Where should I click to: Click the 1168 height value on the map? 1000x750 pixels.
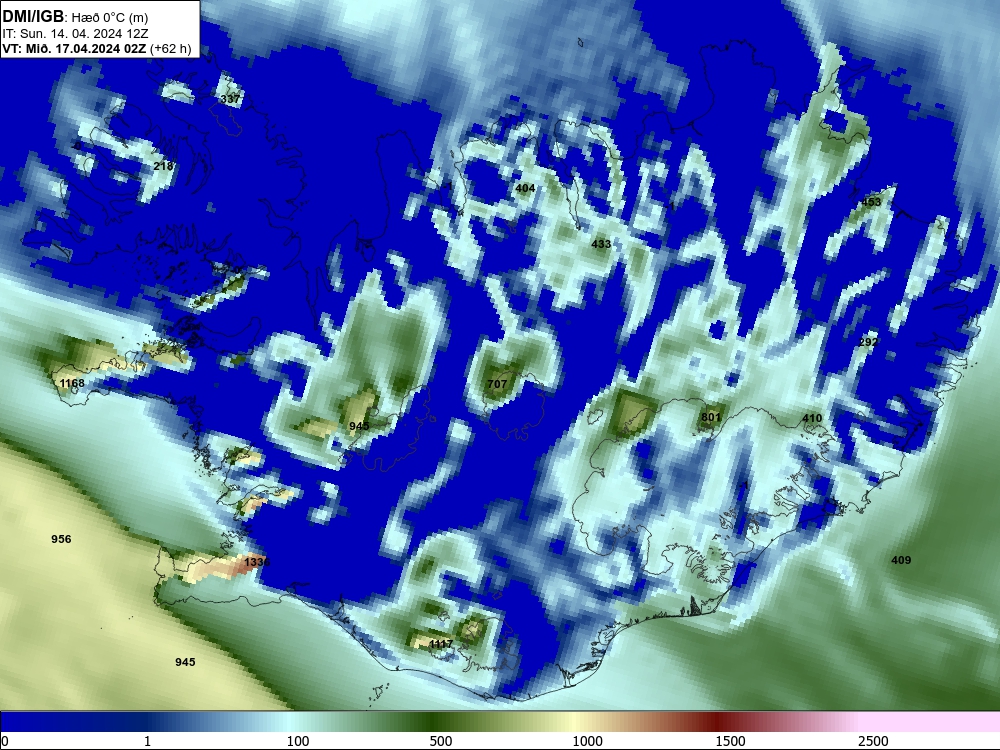71,383
